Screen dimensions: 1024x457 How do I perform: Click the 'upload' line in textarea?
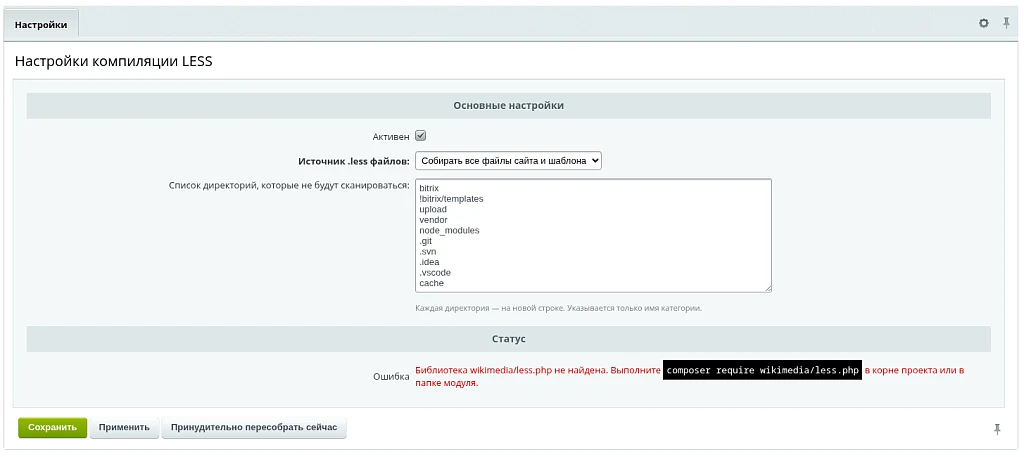click(433, 209)
